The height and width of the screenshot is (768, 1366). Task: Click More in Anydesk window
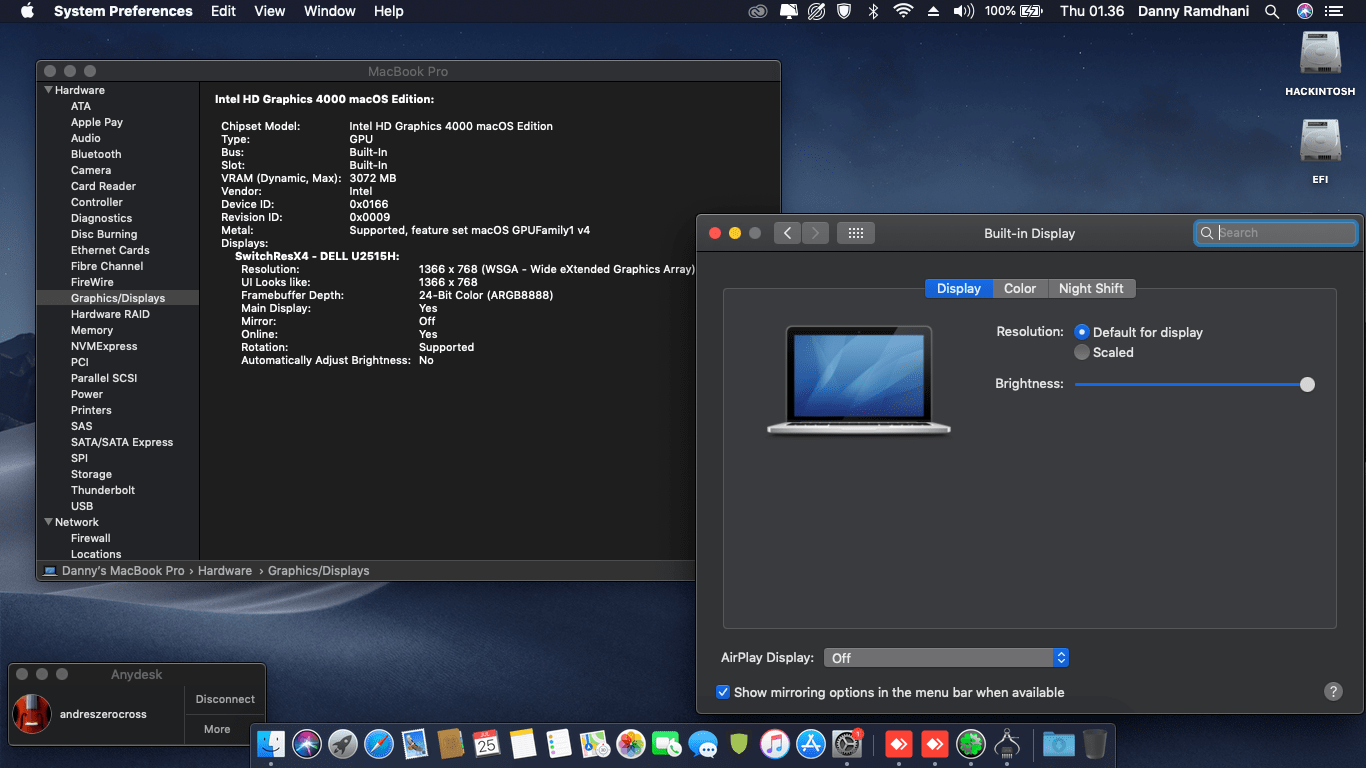click(217, 729)
